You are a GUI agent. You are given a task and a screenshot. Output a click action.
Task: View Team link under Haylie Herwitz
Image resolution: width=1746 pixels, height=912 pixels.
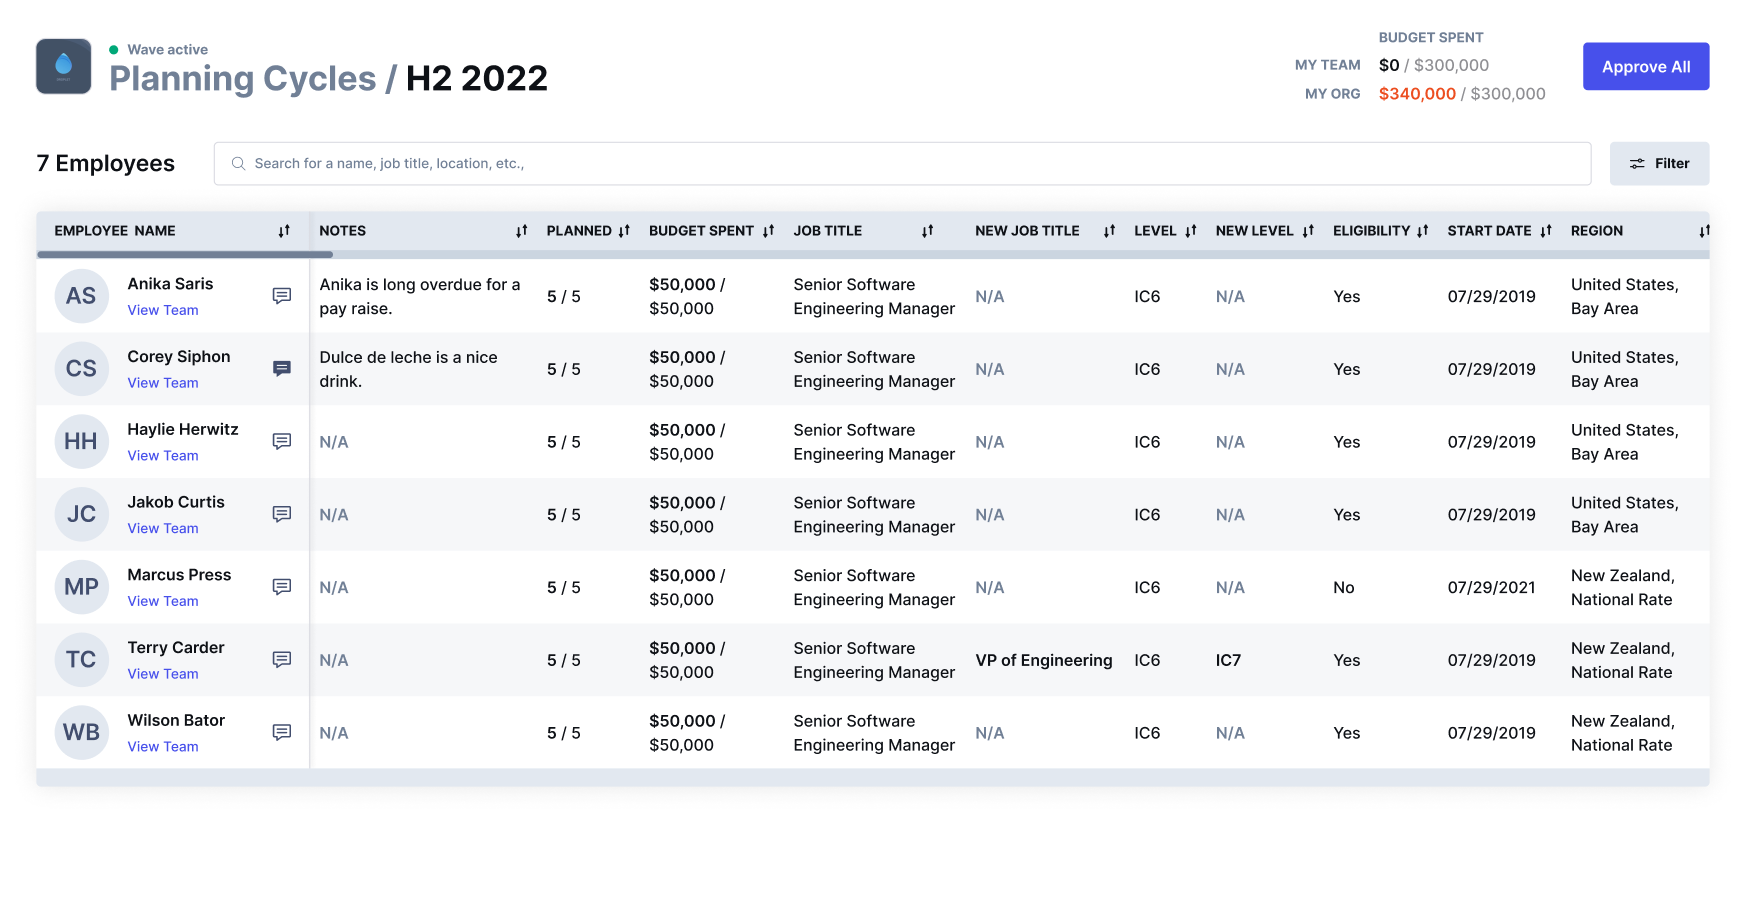tap(163, 456)
